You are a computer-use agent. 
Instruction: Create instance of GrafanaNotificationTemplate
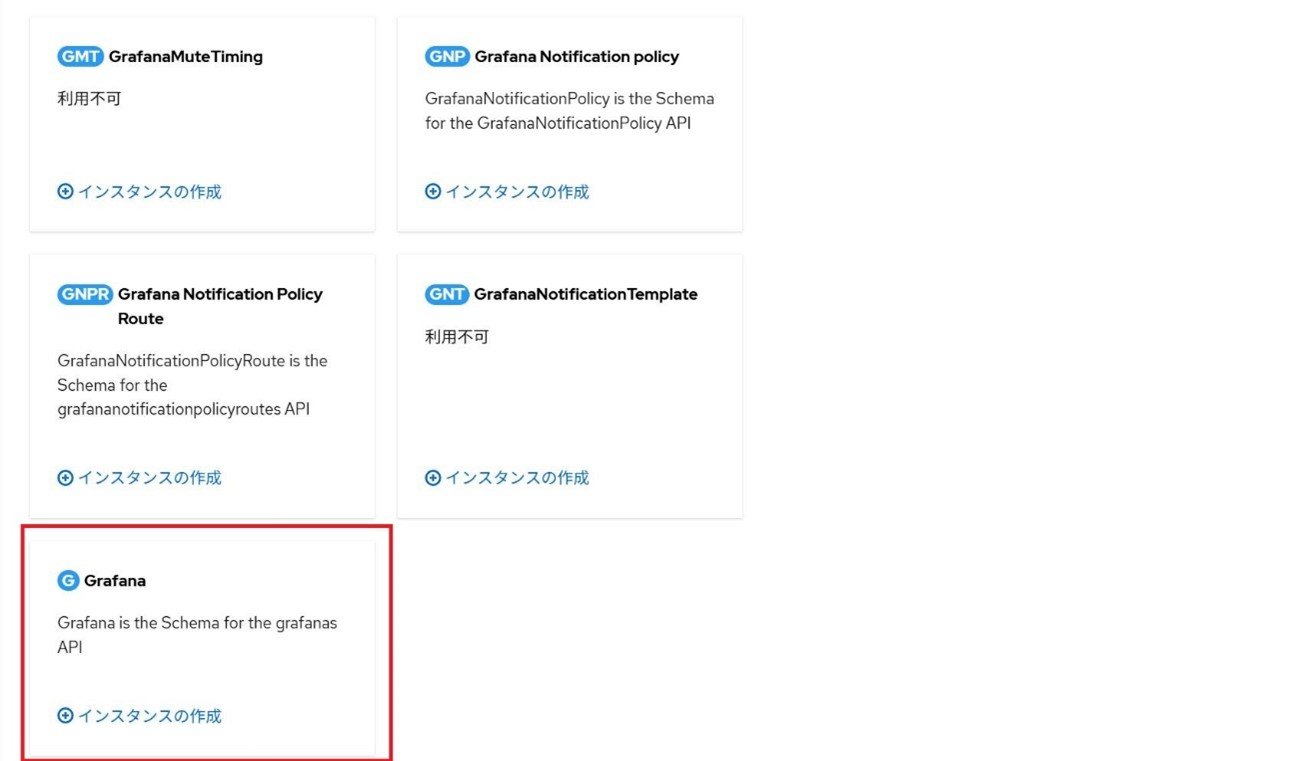click(507, 478)
